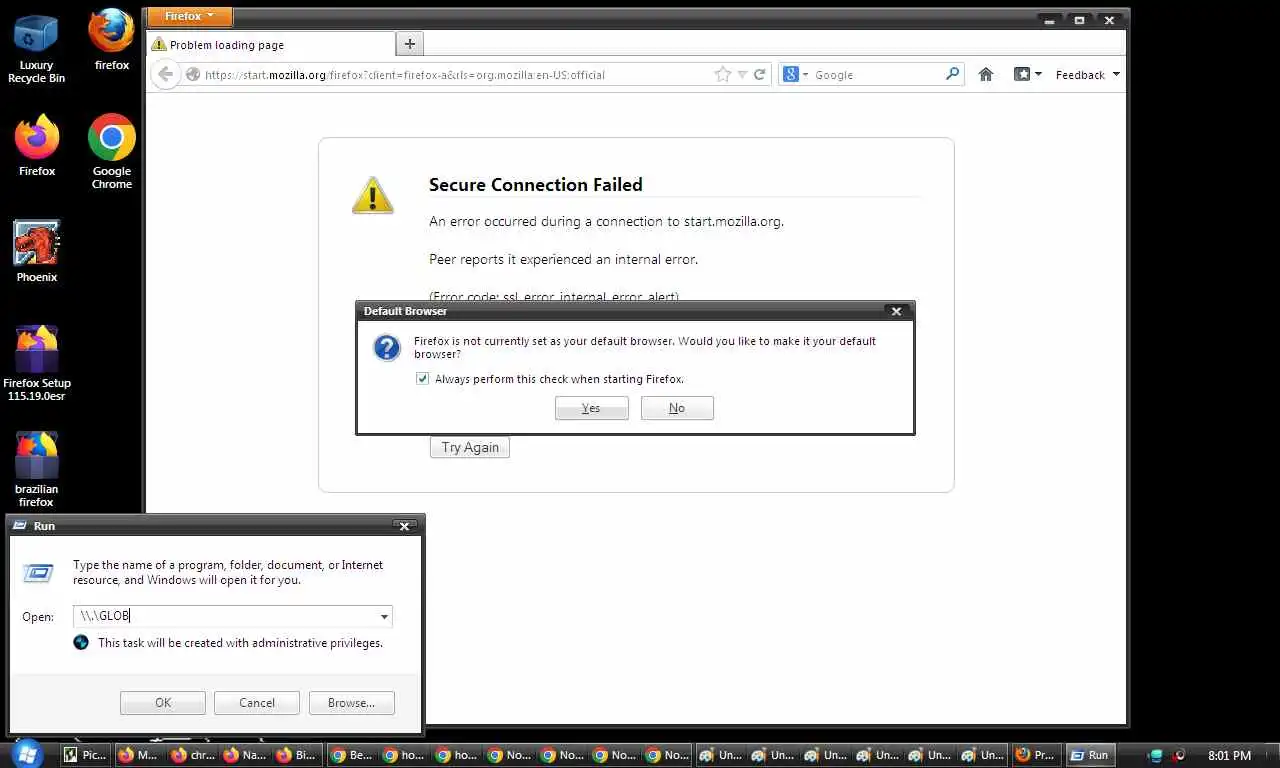Click the yellow warning icon on error page
Viewport: 1280px width, 768px height.
click(x=372, y=195)
